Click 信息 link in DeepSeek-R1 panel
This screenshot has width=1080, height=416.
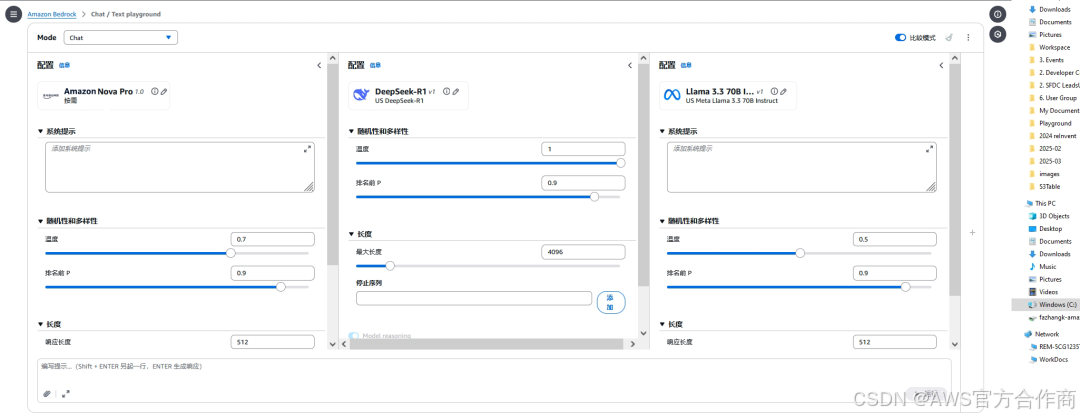click(375, 65)
